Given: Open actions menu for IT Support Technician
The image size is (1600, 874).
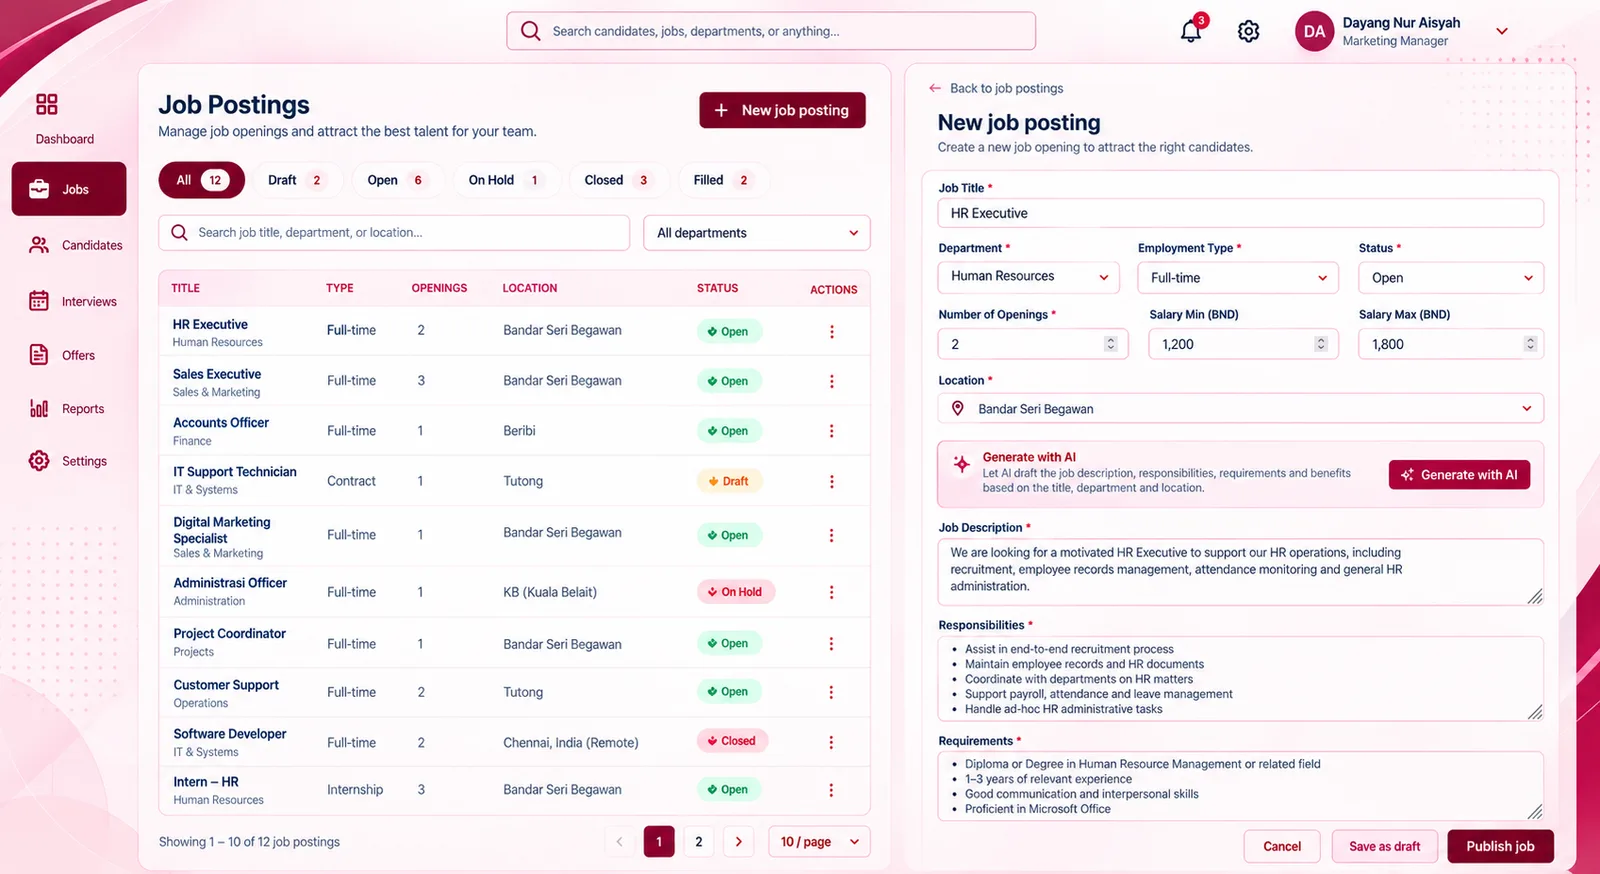Looking at the screenshot, I should tap(831, 481).
